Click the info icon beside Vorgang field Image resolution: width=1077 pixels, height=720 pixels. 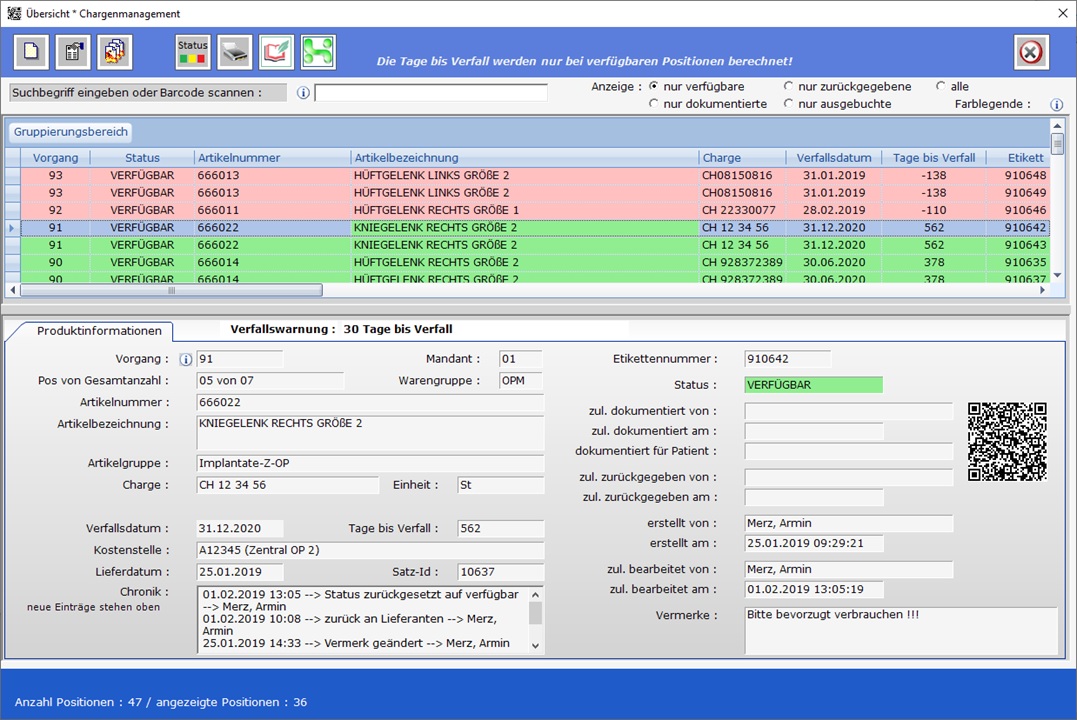[x=185, y=359]
